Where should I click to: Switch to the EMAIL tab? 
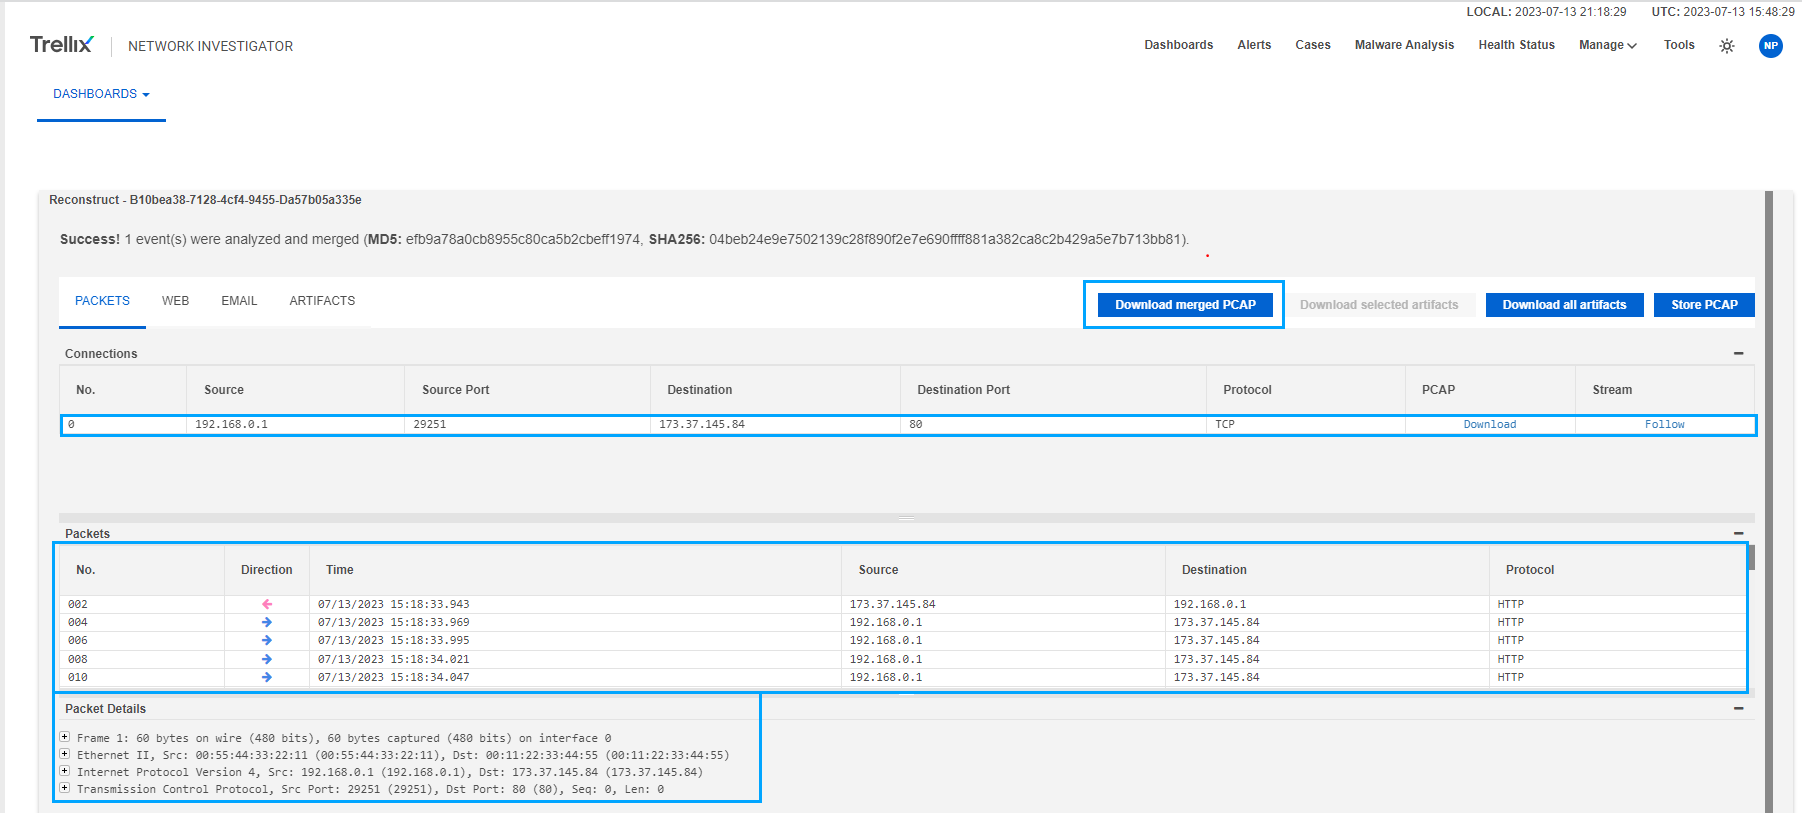coord(239,301)
